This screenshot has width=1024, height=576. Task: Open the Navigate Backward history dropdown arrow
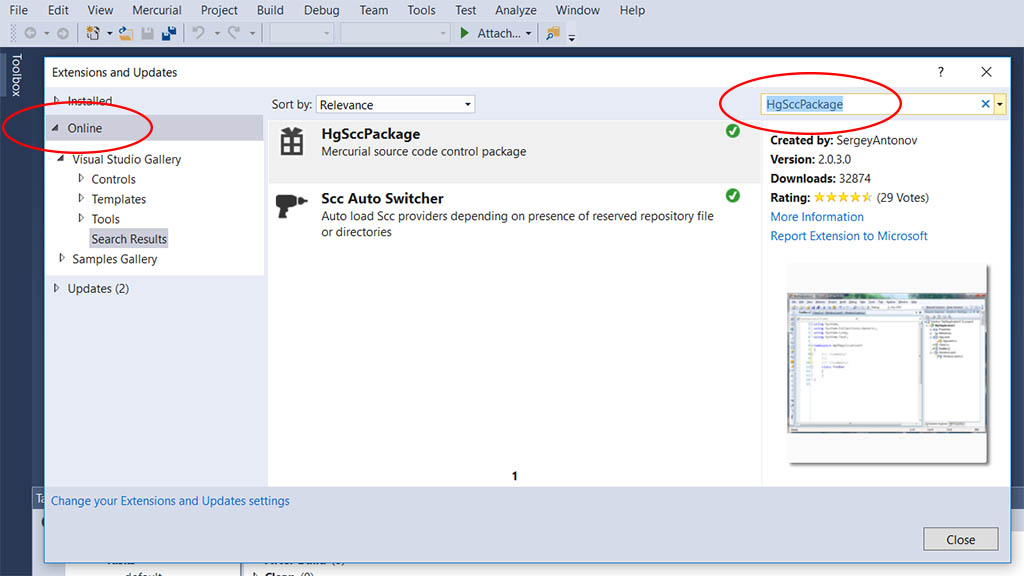pos(46,33)
